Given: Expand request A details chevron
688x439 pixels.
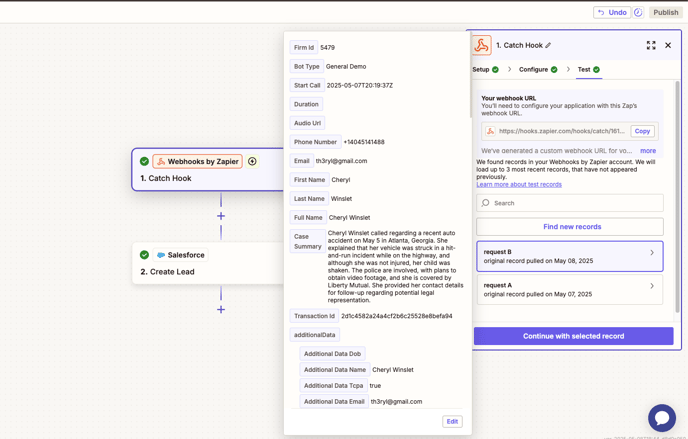Looking at the screenshot, I should 652,286.
